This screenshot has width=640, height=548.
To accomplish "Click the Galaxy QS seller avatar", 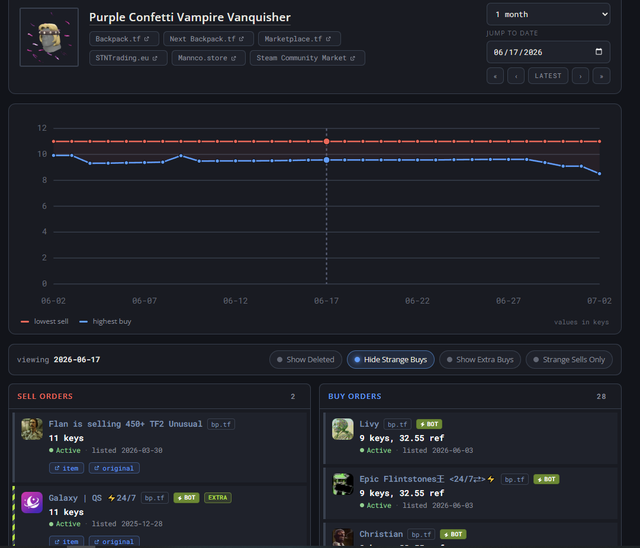I will (x=32, y=502).
